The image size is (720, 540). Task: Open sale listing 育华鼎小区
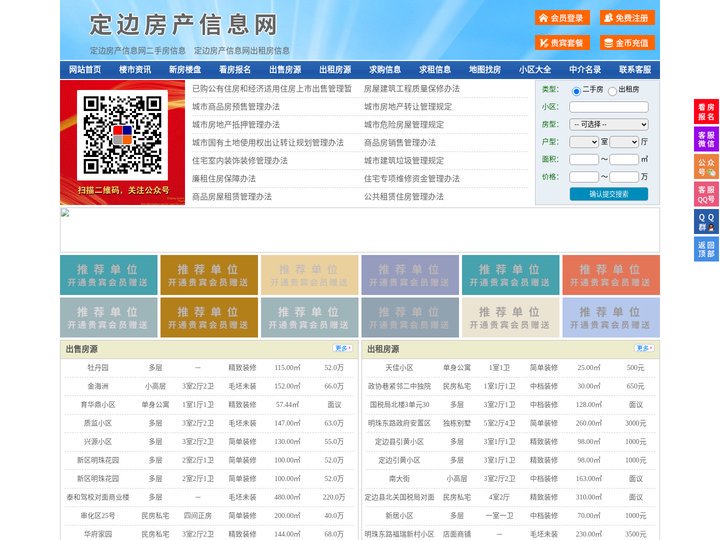[x=98, y=405]
